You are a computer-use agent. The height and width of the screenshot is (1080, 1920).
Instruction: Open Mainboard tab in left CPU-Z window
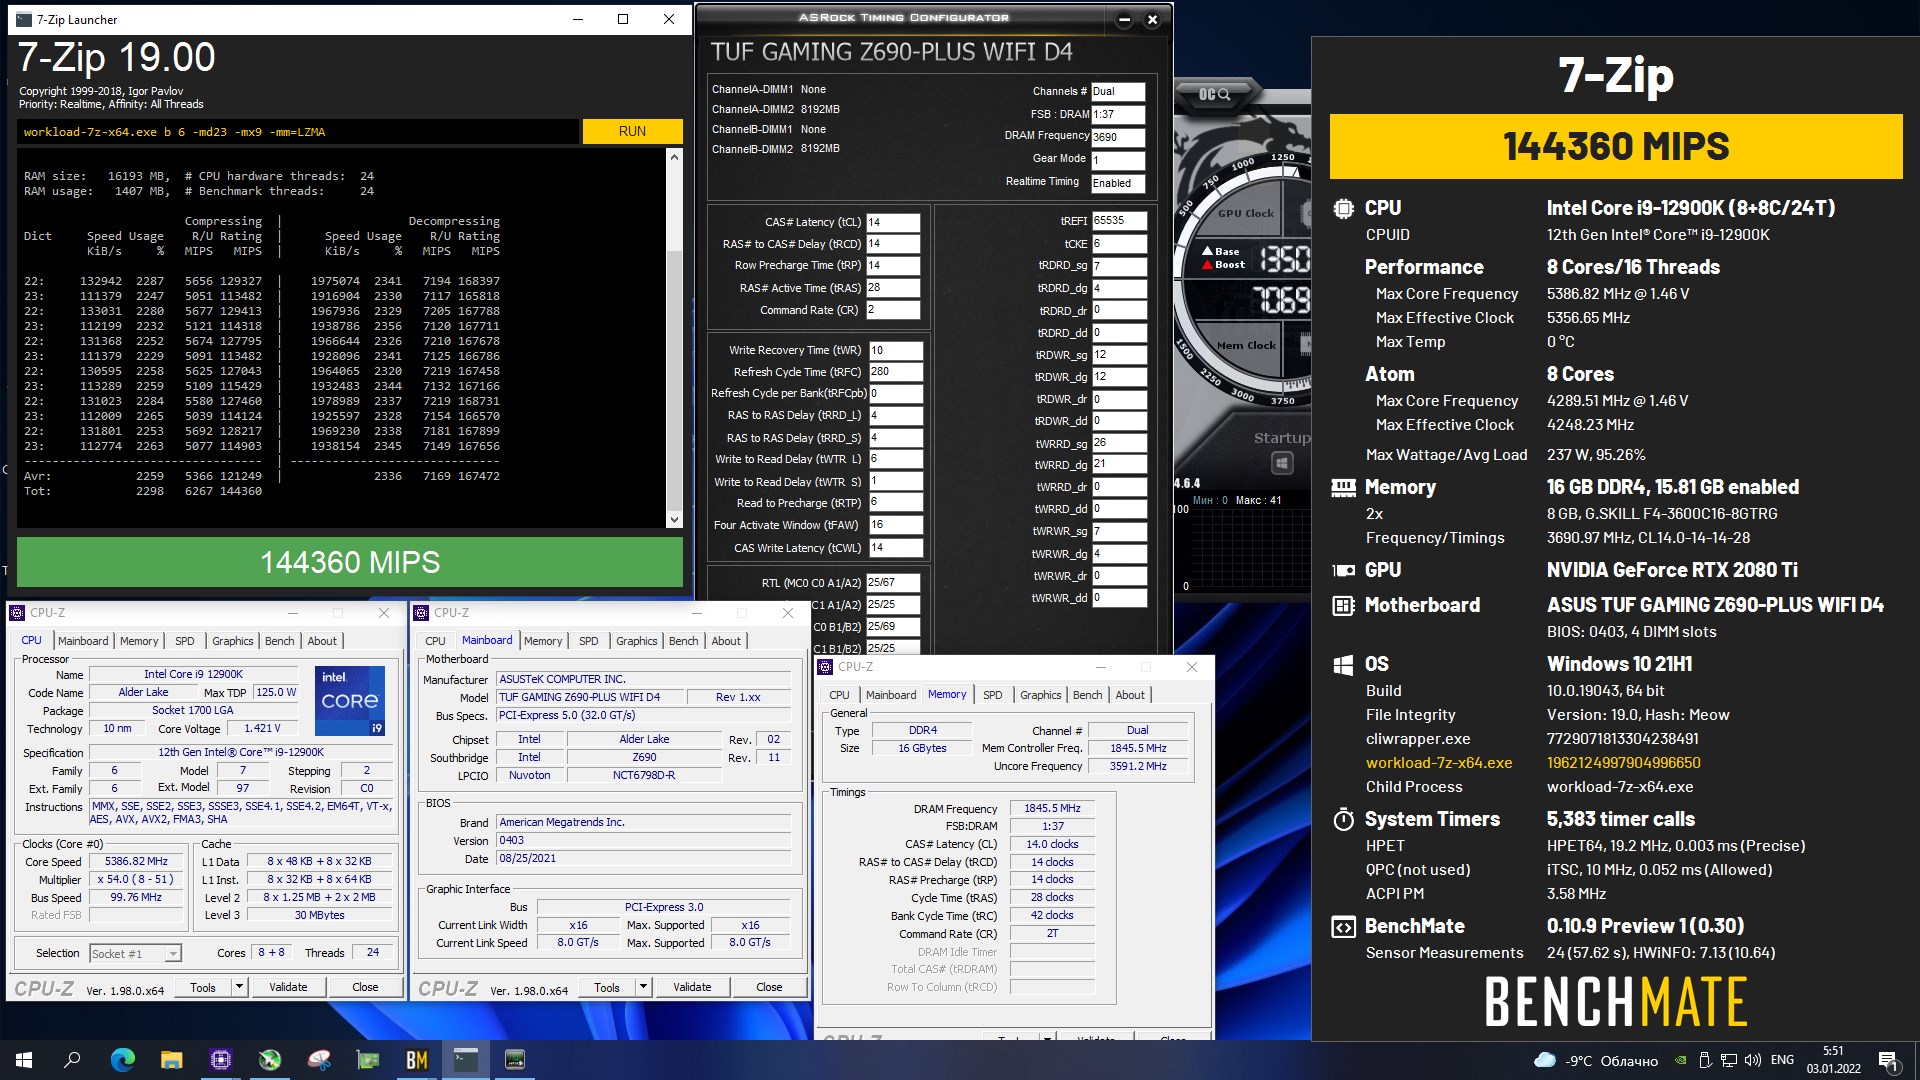83,641
